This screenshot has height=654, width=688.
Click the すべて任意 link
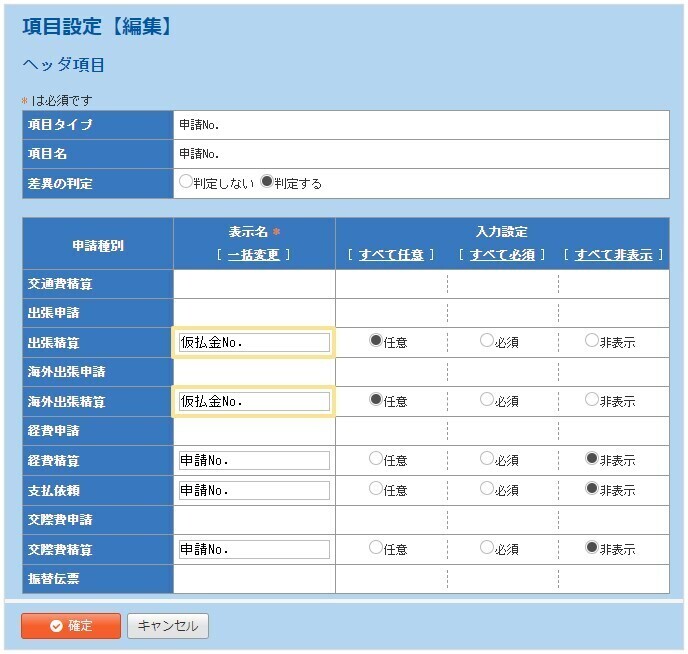(x=391, y=255)
